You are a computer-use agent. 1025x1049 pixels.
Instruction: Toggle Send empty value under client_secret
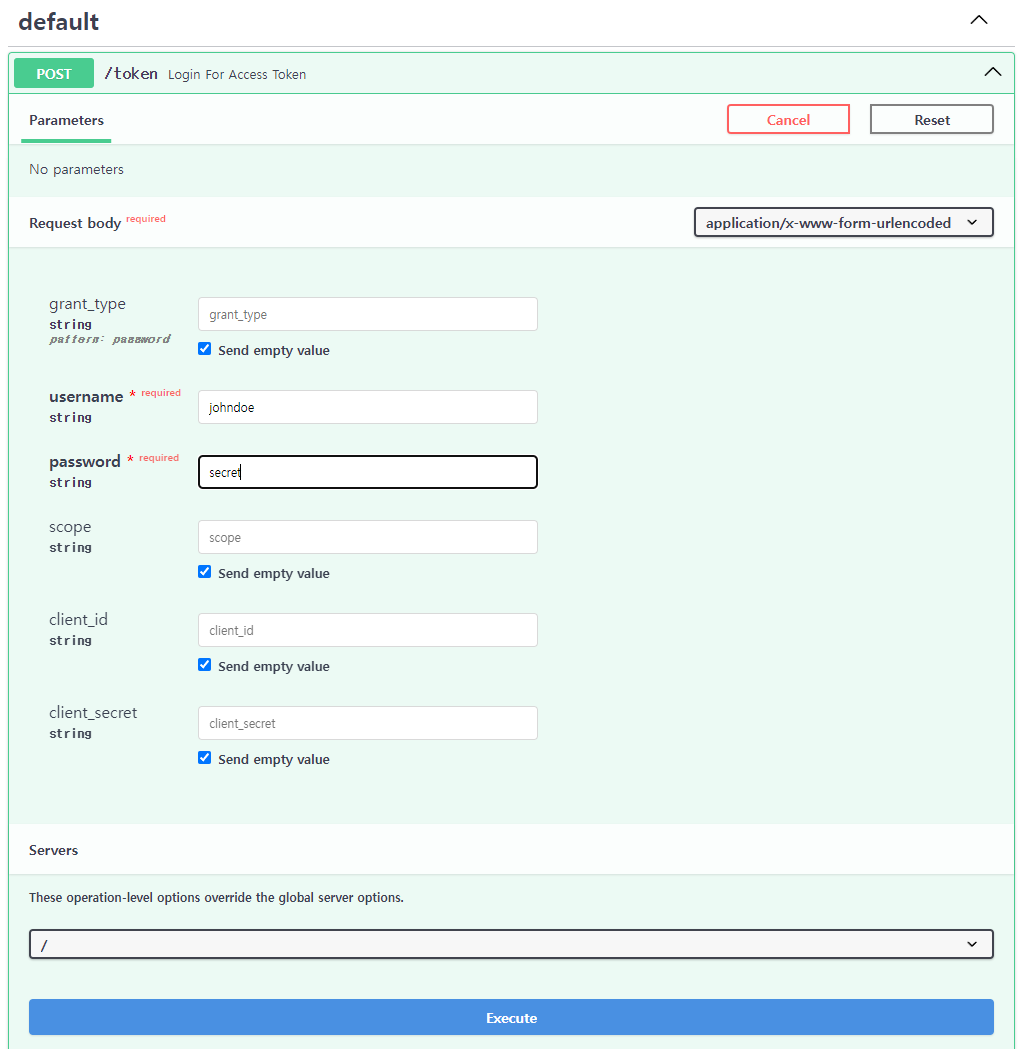tap(205, 758)
